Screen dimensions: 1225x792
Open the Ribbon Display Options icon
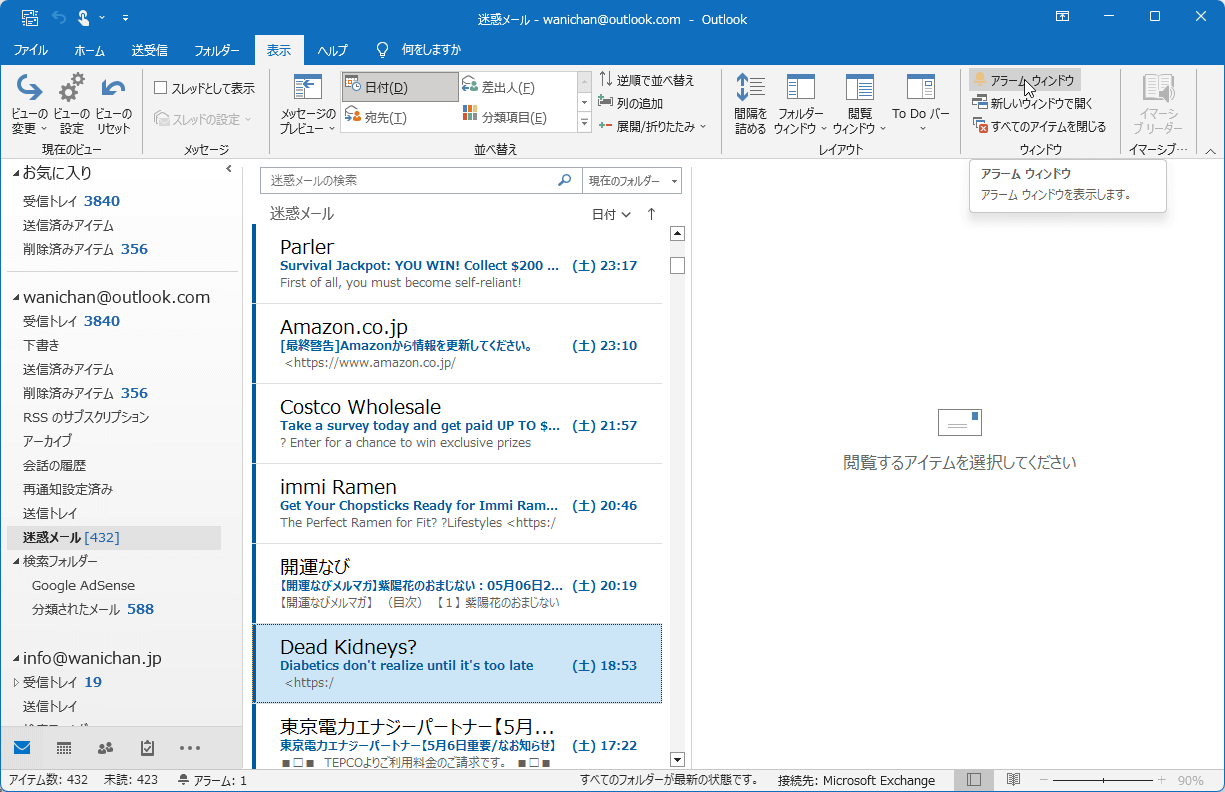pyautogui.click(x=1062, y=17)
